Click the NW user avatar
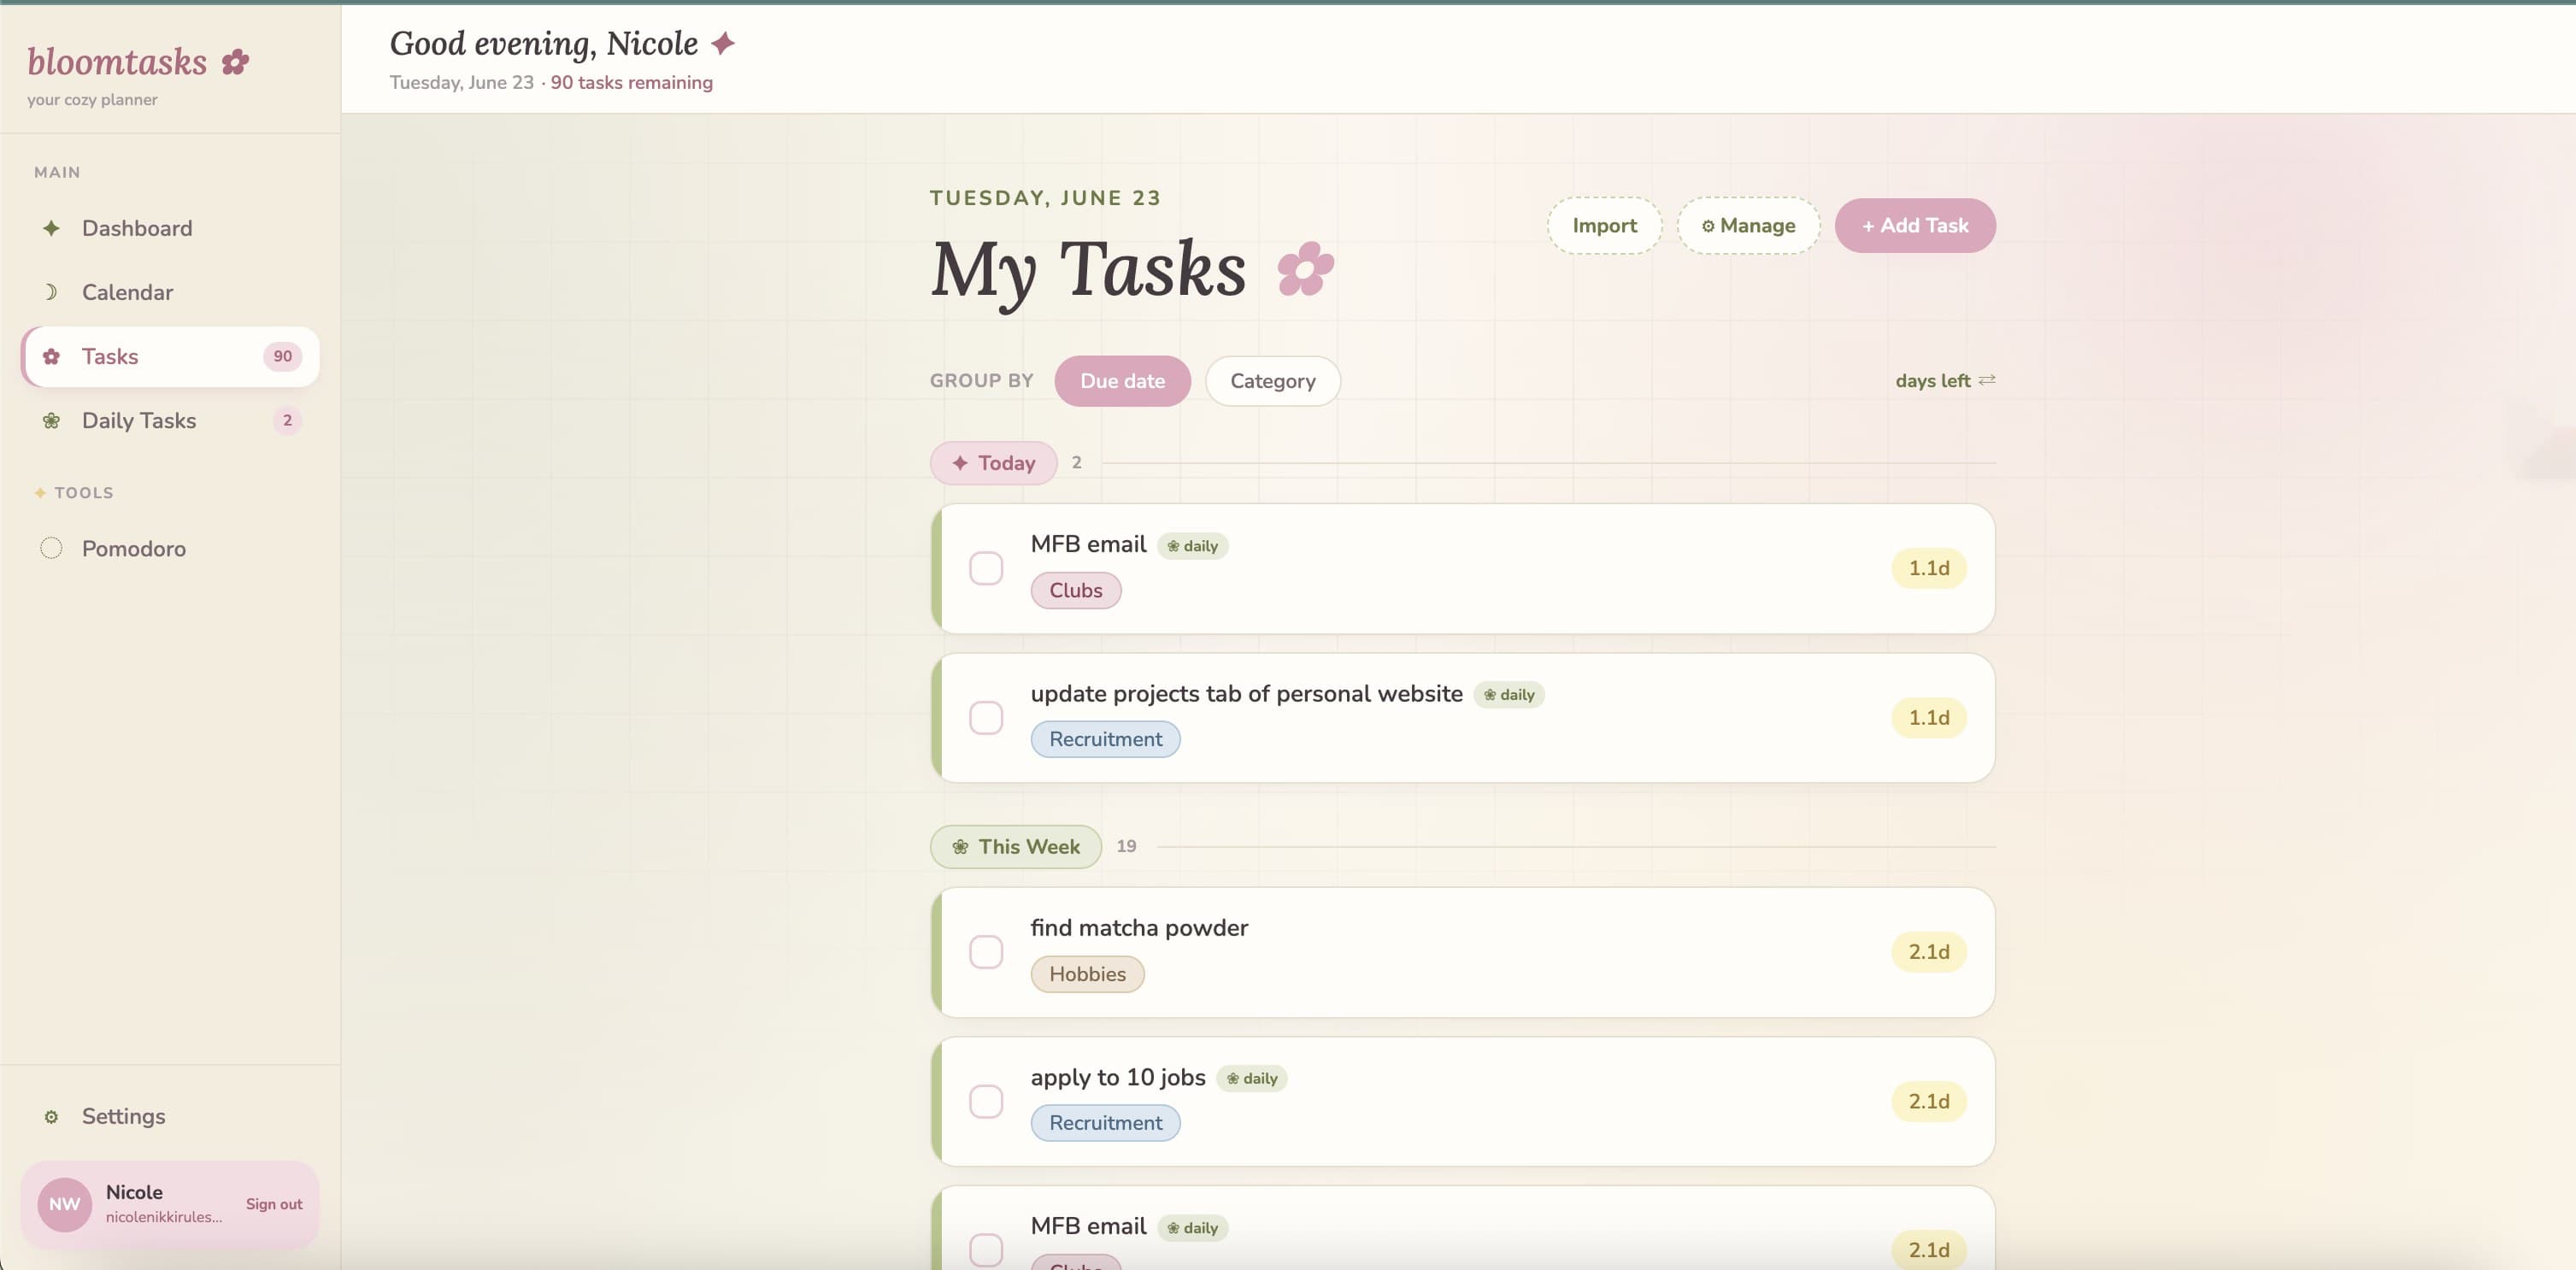Image resolution: width=2576 pixels, height=1270 pixels. [x=65, y=1204]
